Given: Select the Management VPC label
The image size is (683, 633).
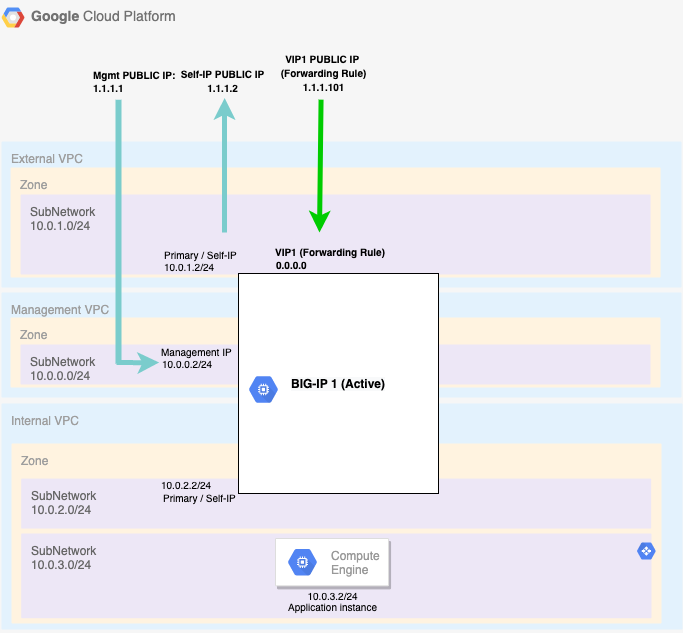Looking at the screenshot, I should point(60,310).
